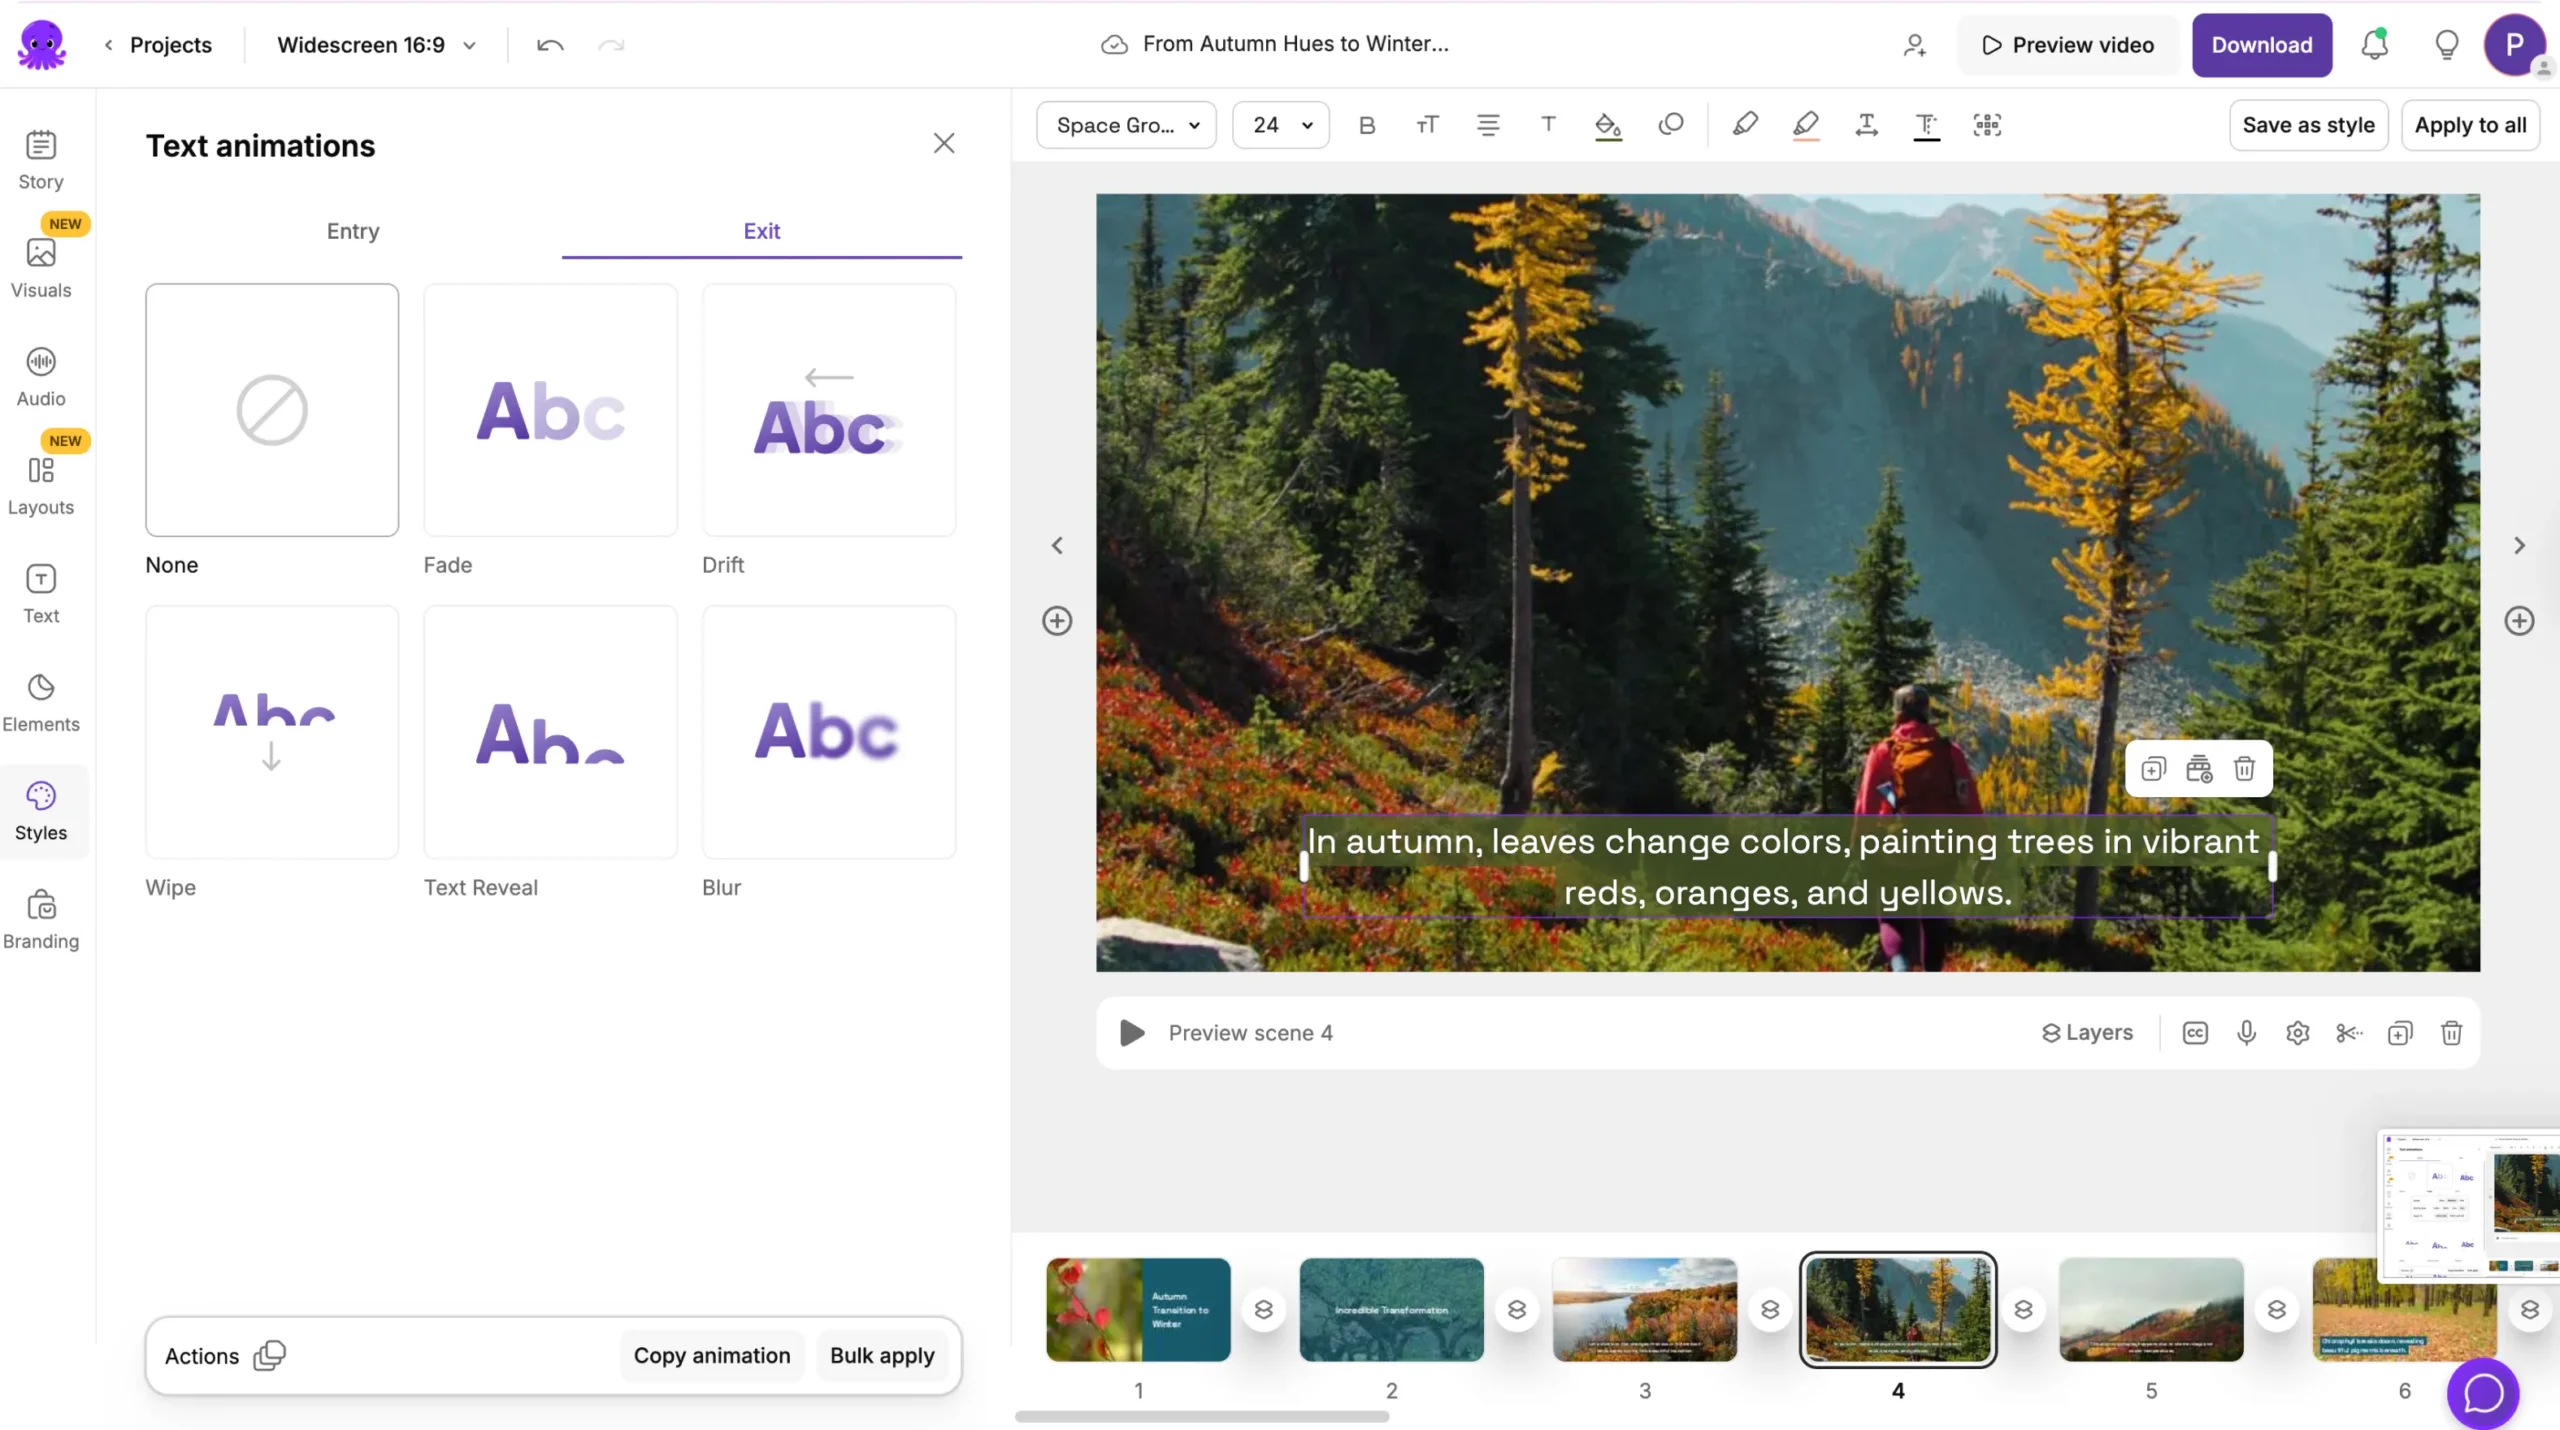Open the Space Grotesk font dropdown
This screenshot has width=2560, height=1430.
(x=1126, y=125)
